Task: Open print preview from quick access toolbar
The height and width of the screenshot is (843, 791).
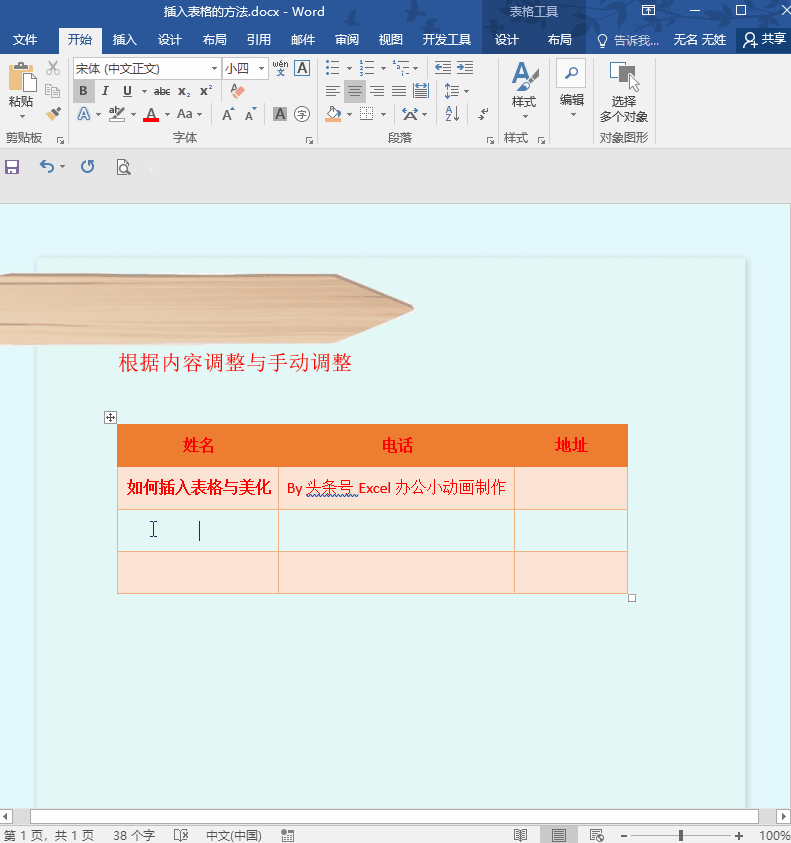Action: tap(124, 167)
